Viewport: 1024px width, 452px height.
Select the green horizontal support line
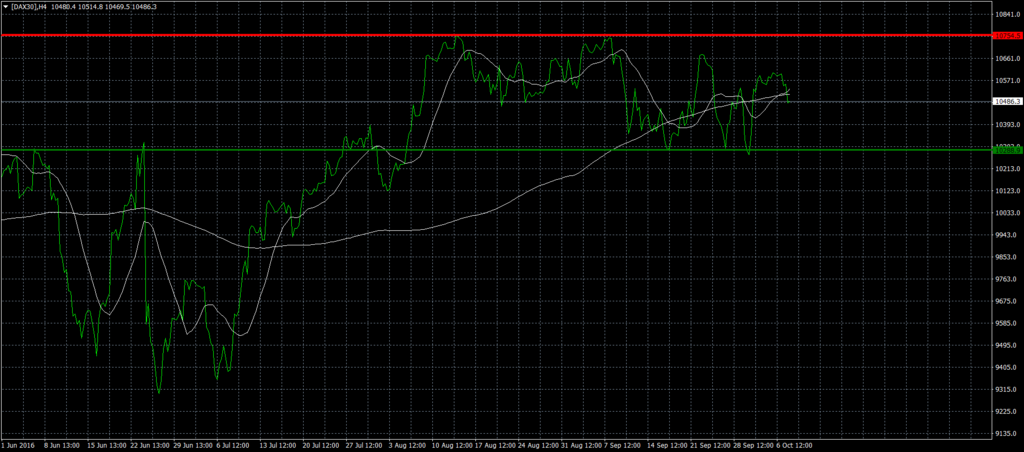pyautogui.click(x=500, y=149)
